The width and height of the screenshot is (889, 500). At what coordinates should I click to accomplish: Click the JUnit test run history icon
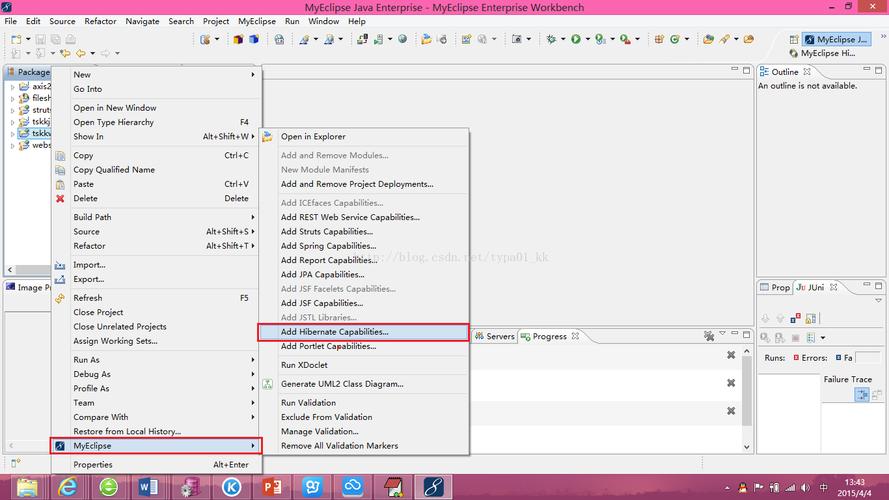tap(811, 338)
